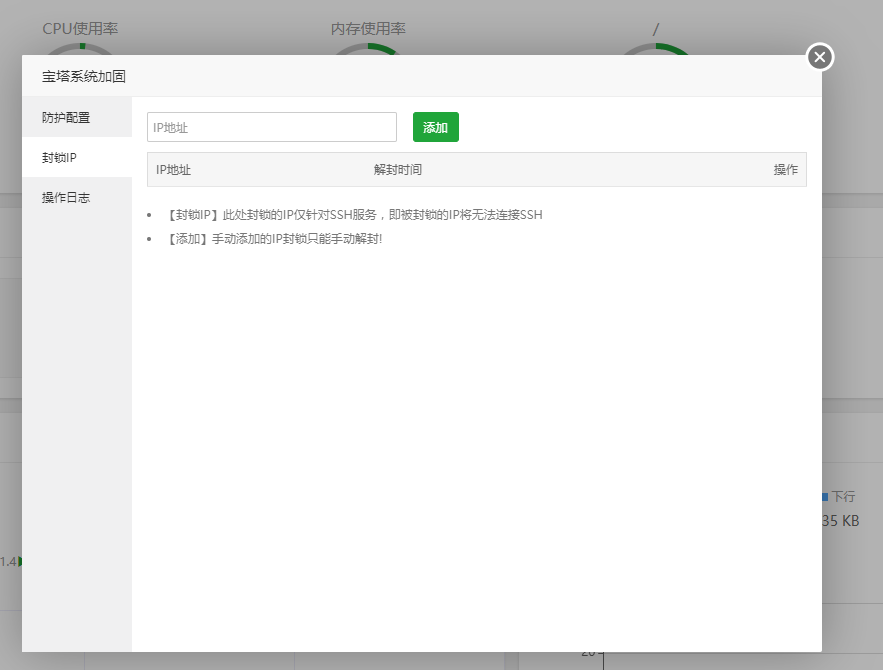
Task: Click the IP地址 column header
Action: click(x=173, y=169)
